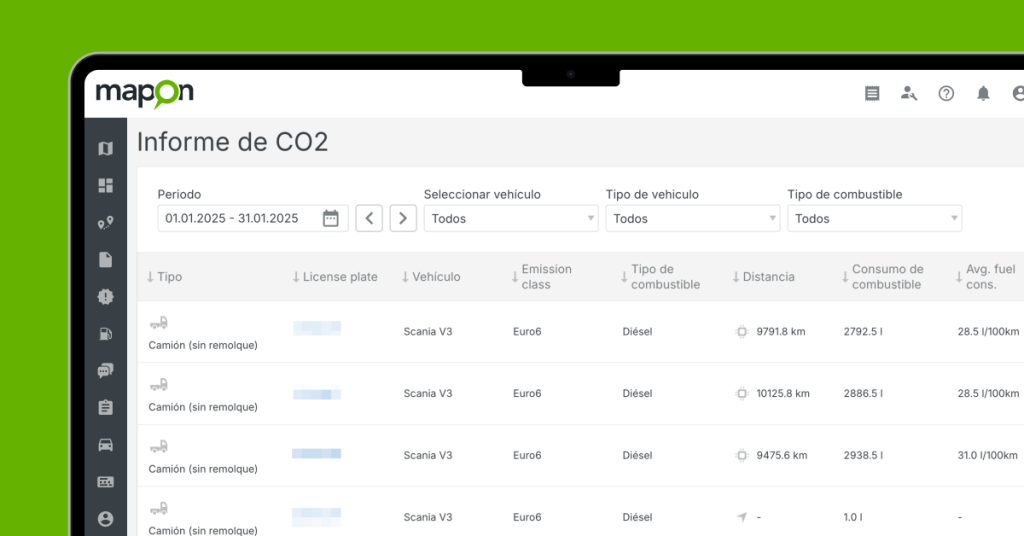Image resolution: width=1024 pixels, height=536 pixels.
Task: Go to the previous period
Action: (x=369, y=218)
